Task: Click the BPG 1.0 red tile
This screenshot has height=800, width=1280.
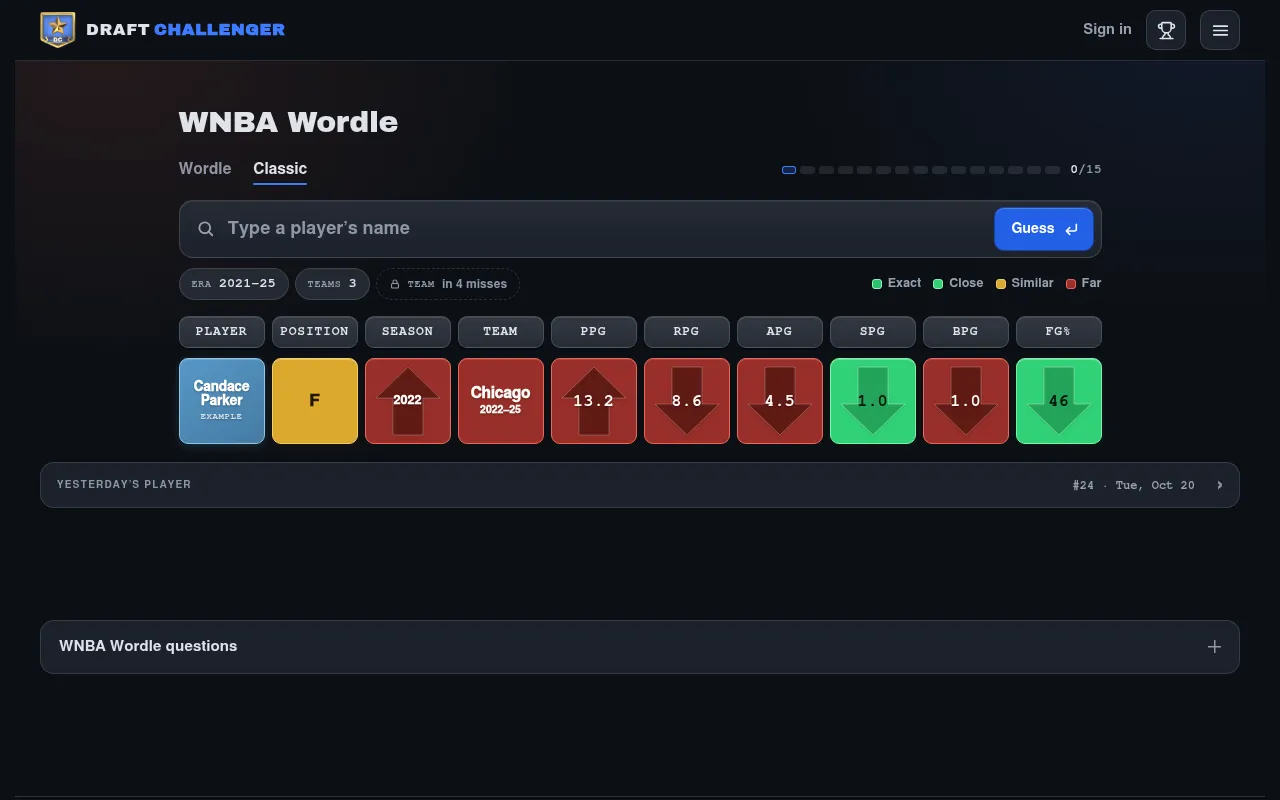Action: [966, 401]
